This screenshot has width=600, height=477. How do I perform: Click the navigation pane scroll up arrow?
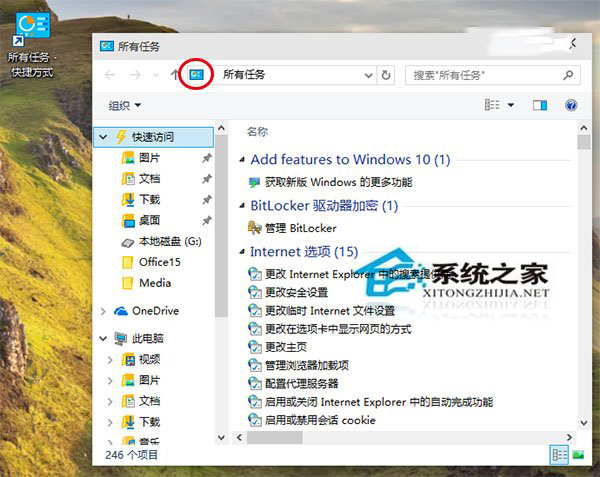click(221, 128)
